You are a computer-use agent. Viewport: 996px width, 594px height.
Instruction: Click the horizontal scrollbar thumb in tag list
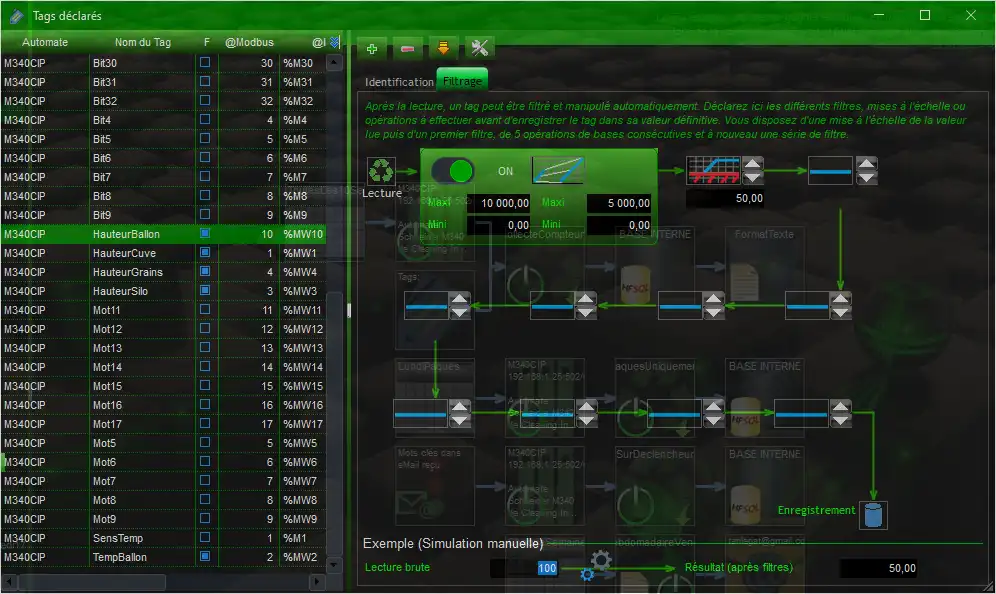93,581
